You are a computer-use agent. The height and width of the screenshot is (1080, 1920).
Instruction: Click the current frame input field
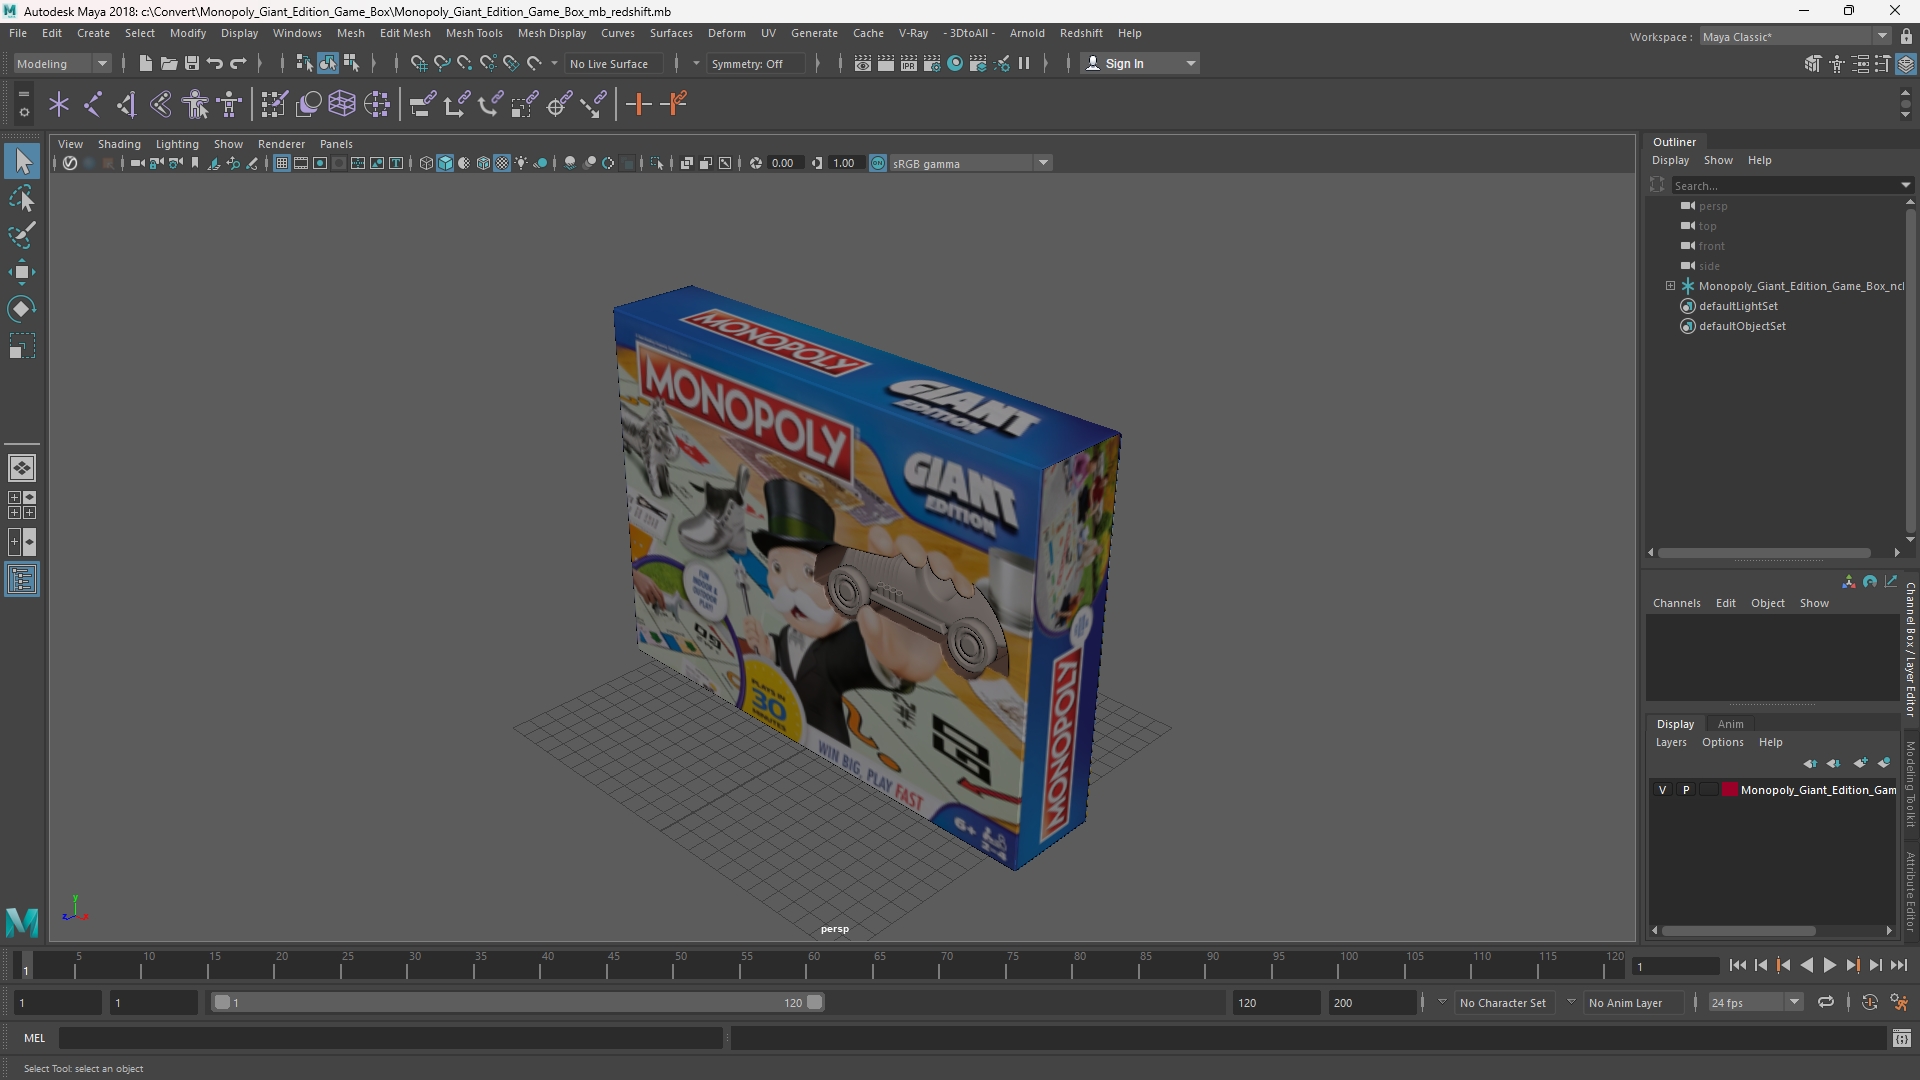coord(1674,966)
